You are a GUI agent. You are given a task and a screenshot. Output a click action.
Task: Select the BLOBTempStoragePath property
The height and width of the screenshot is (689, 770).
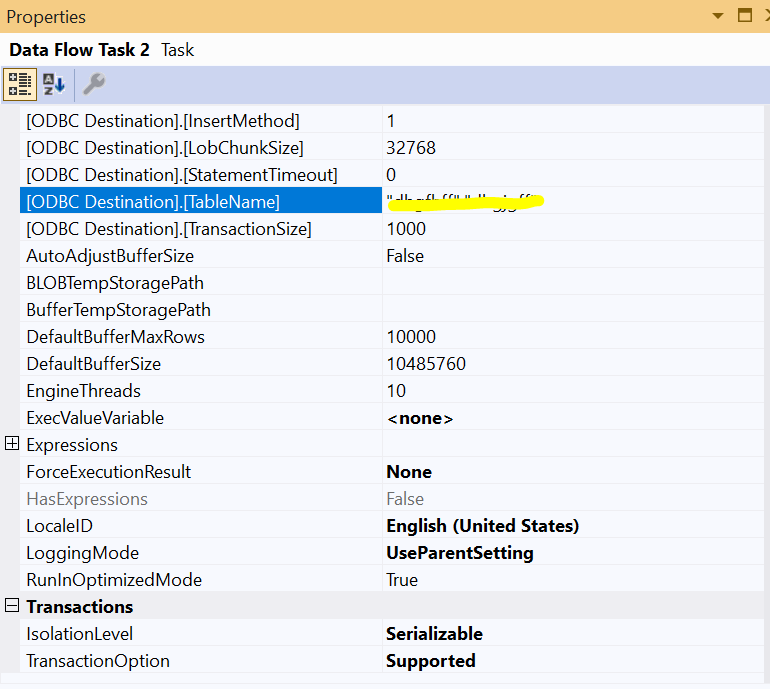201,283
